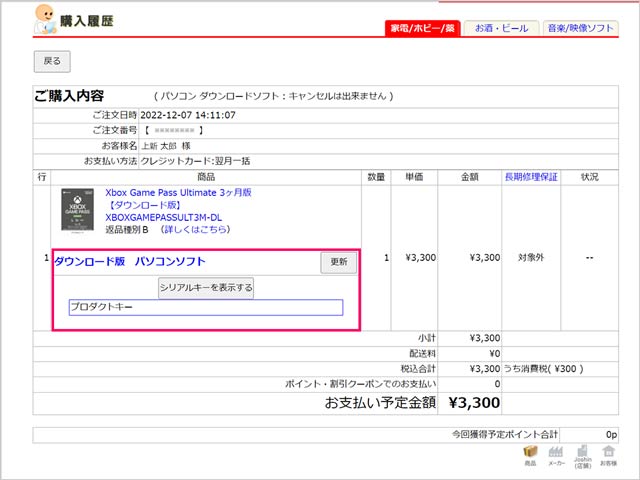Image resolution: width=640 pixels, height=480 pixels.
Task: Switch to the 家電/ホビー/薬 tab
Action: point(422,28)
